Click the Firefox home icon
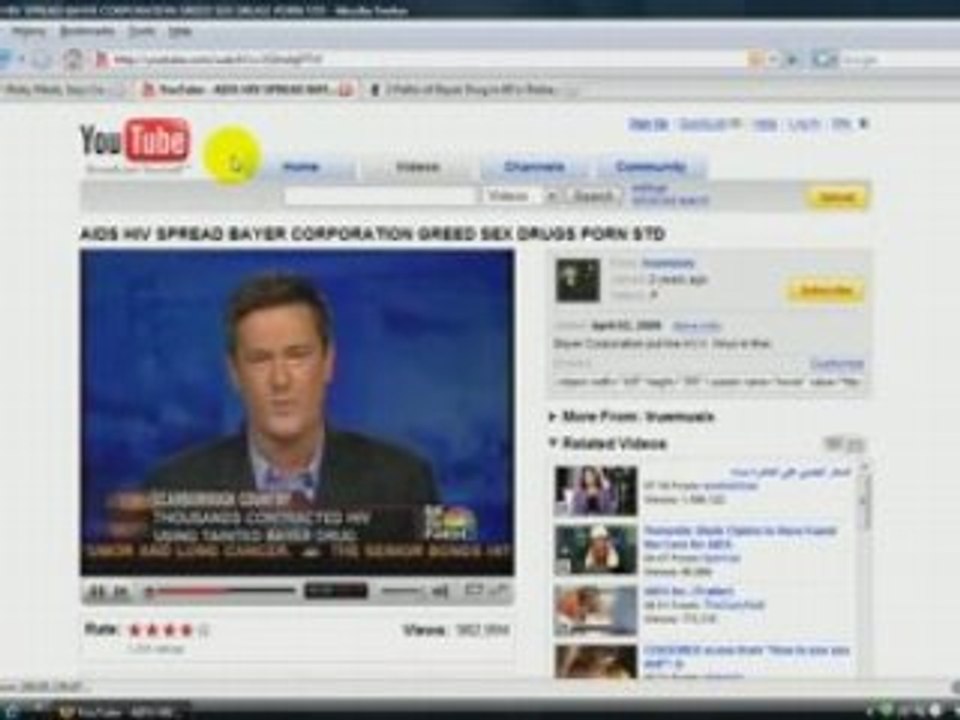 click(x=73, y=59)
